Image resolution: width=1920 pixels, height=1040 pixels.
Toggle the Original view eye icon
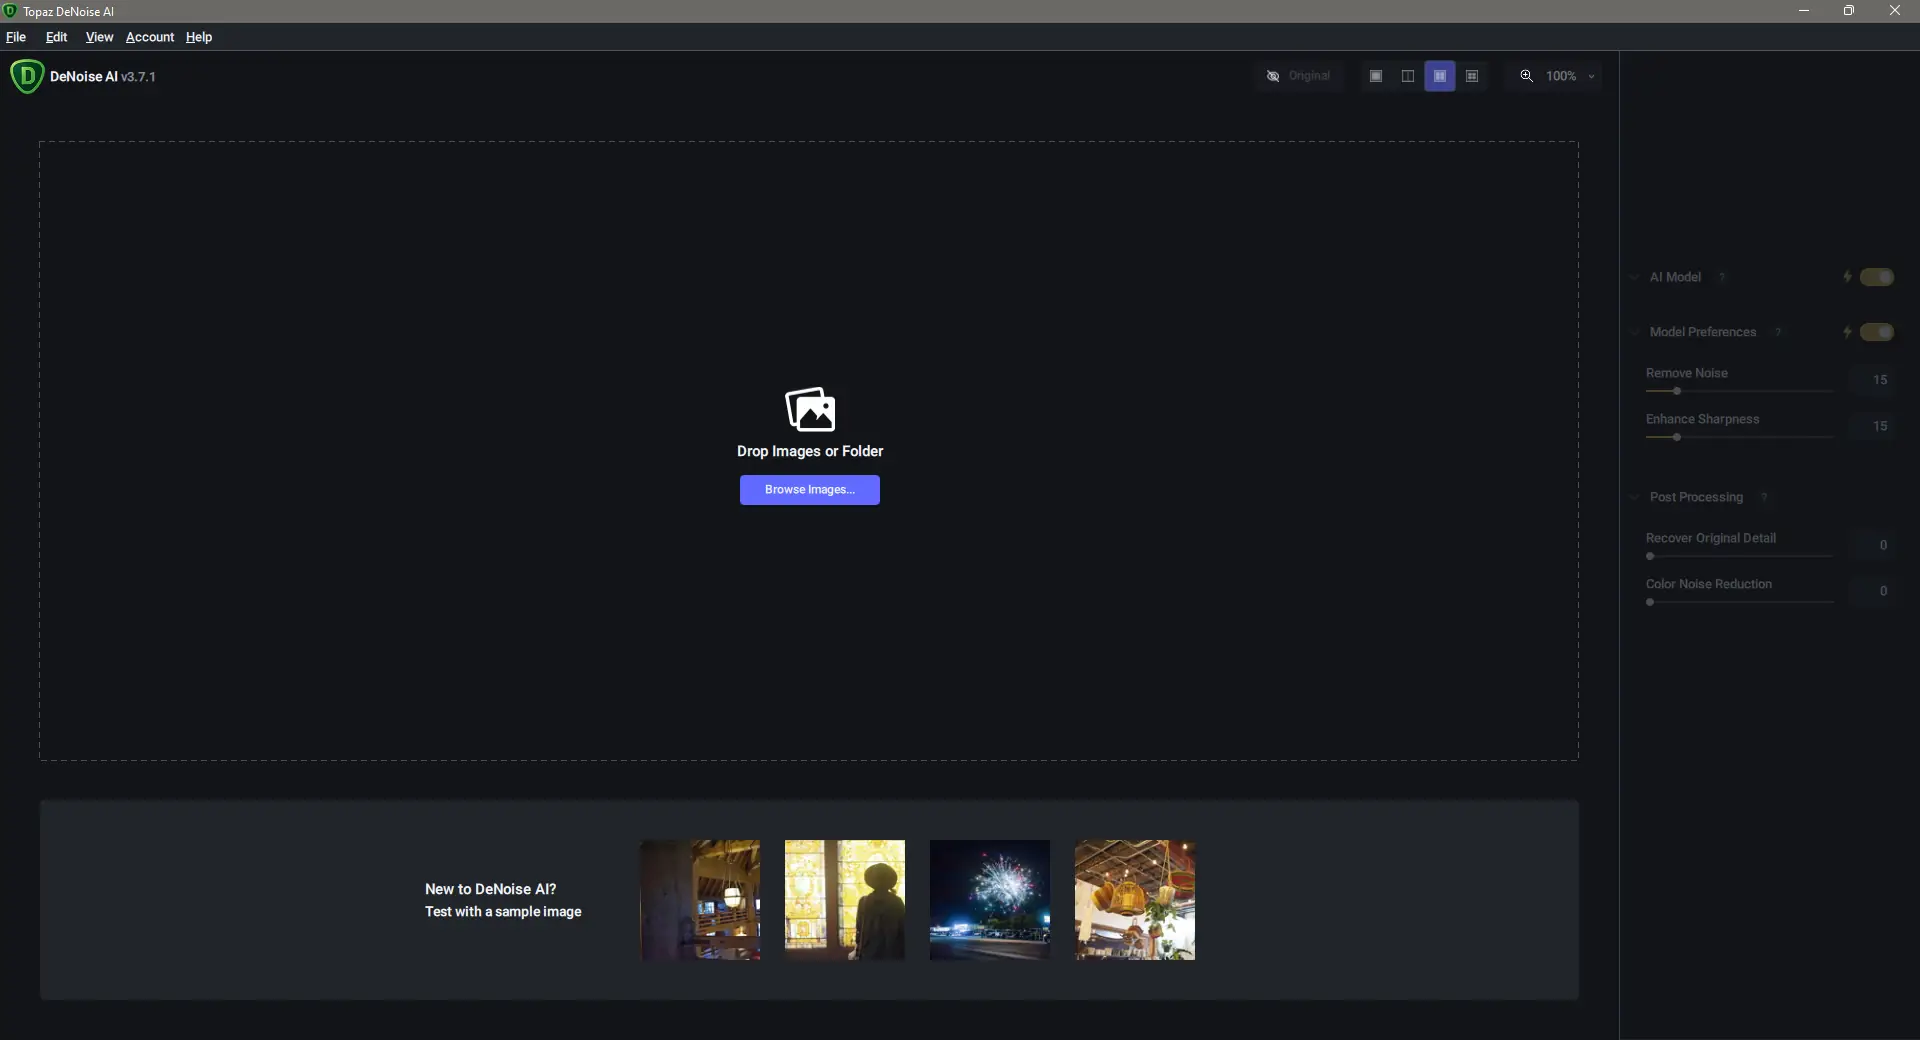click(x=1273, y=76)
